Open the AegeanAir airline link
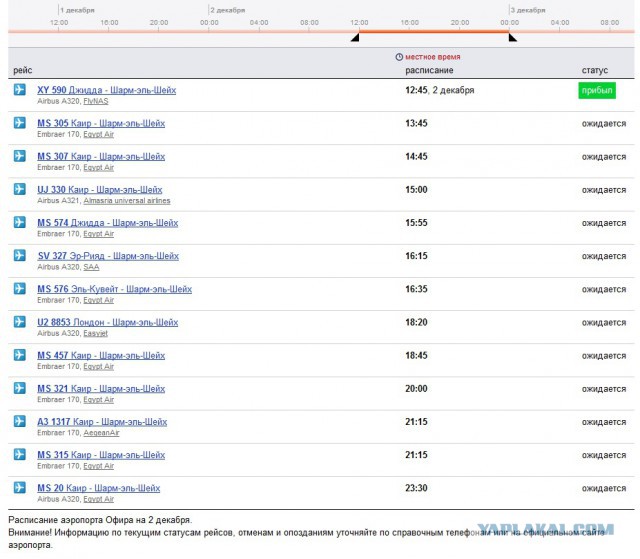The width and height of the screenshot is (640, 559). click(x=101, y=433)
